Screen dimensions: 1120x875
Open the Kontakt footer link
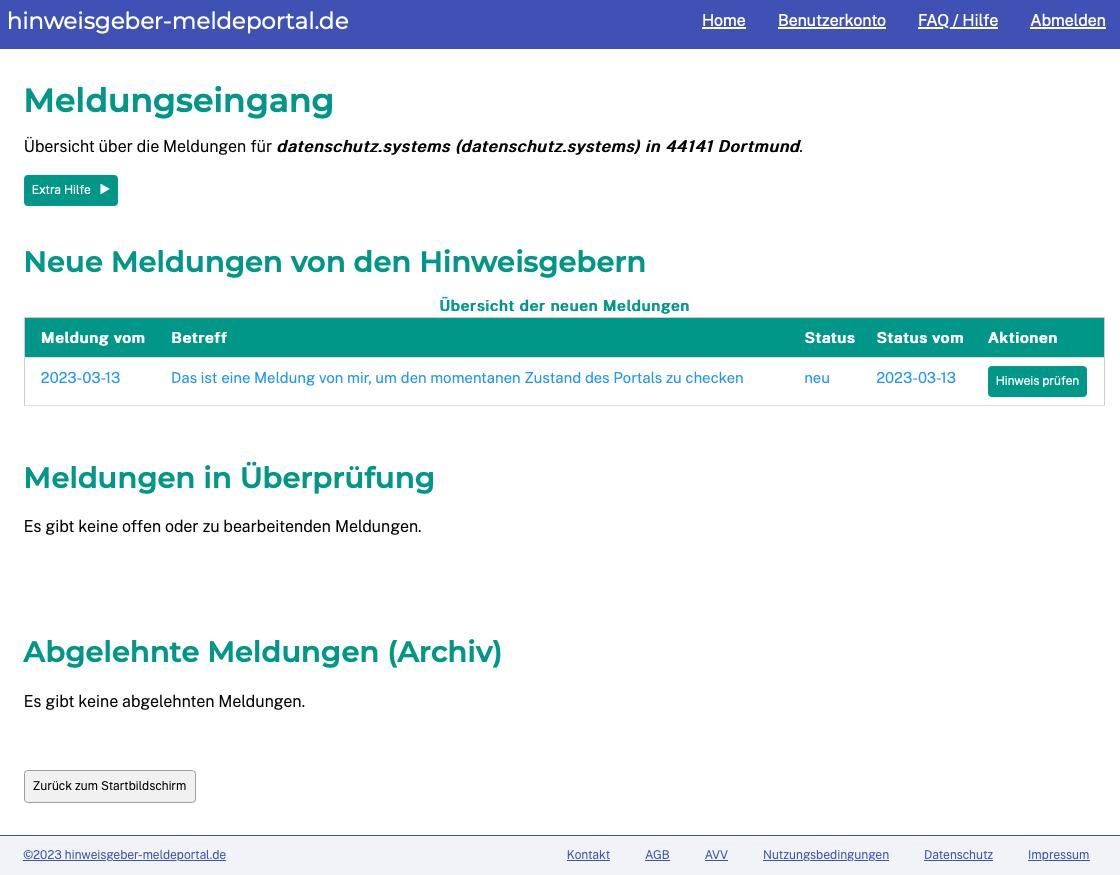coord(588,855)
